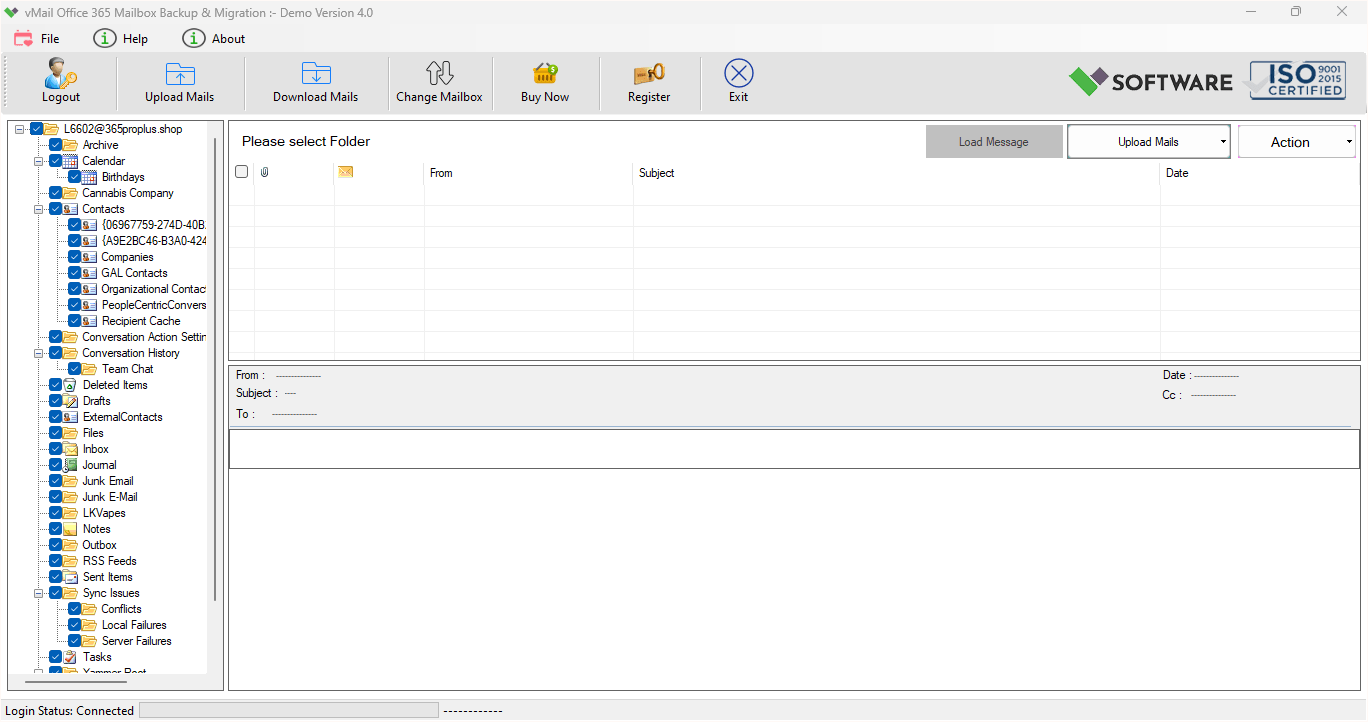The width and height of the screenshot is (1368, 722).
Task: Click the ExternalContacts contact card icon
Action: pyautogui.click(x=70, y=417)
